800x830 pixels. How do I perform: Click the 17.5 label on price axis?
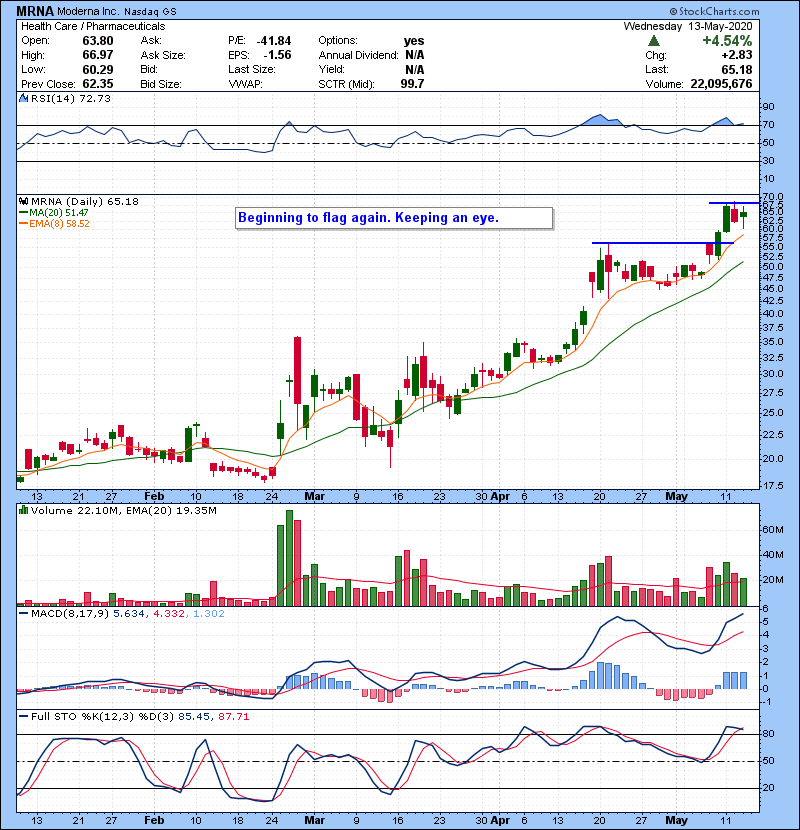pos(773,485)
